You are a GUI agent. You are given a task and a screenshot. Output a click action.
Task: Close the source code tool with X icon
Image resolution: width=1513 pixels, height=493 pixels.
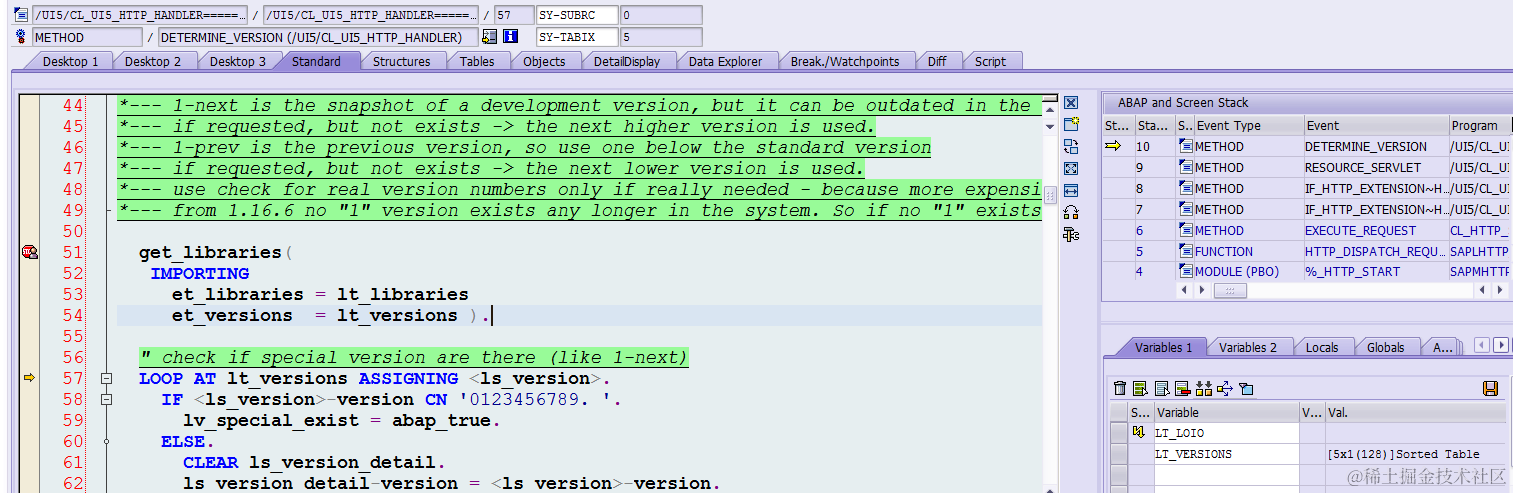(1071, 103)
